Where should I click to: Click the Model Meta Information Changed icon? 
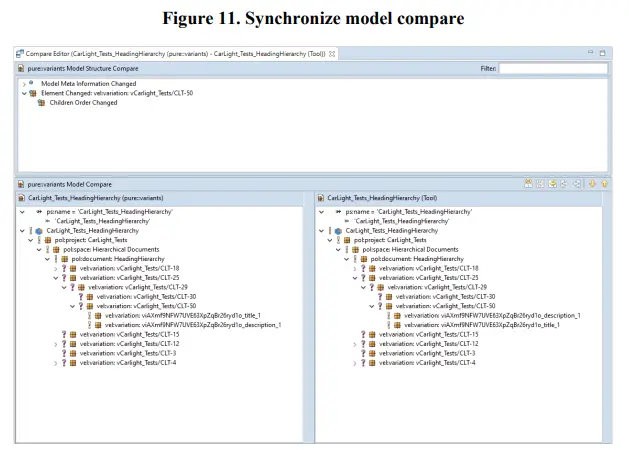31,83
